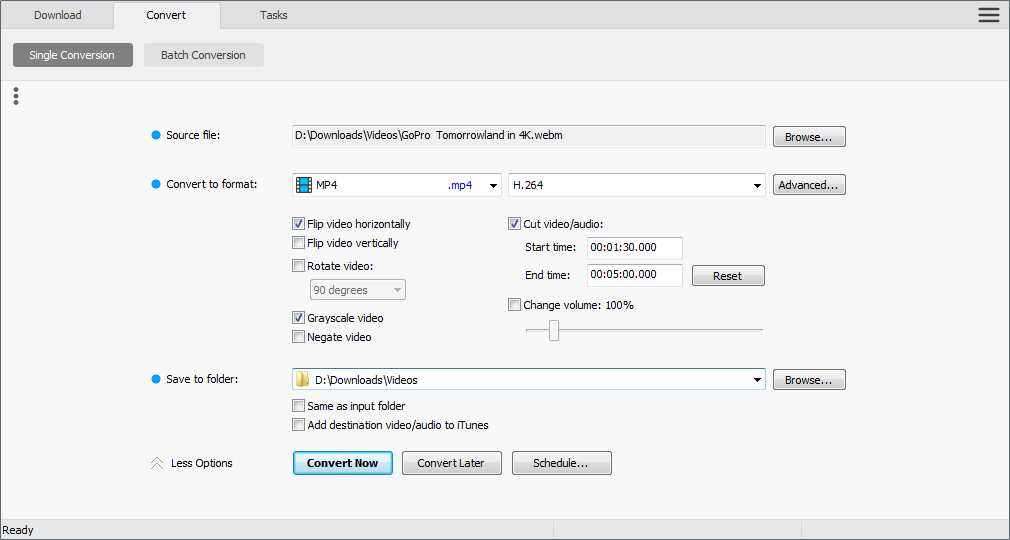Image resolution: width=1010 pixels, height=540 pixels.
Task: Open the H.264 codec dropdown
Action: point(756,185)
